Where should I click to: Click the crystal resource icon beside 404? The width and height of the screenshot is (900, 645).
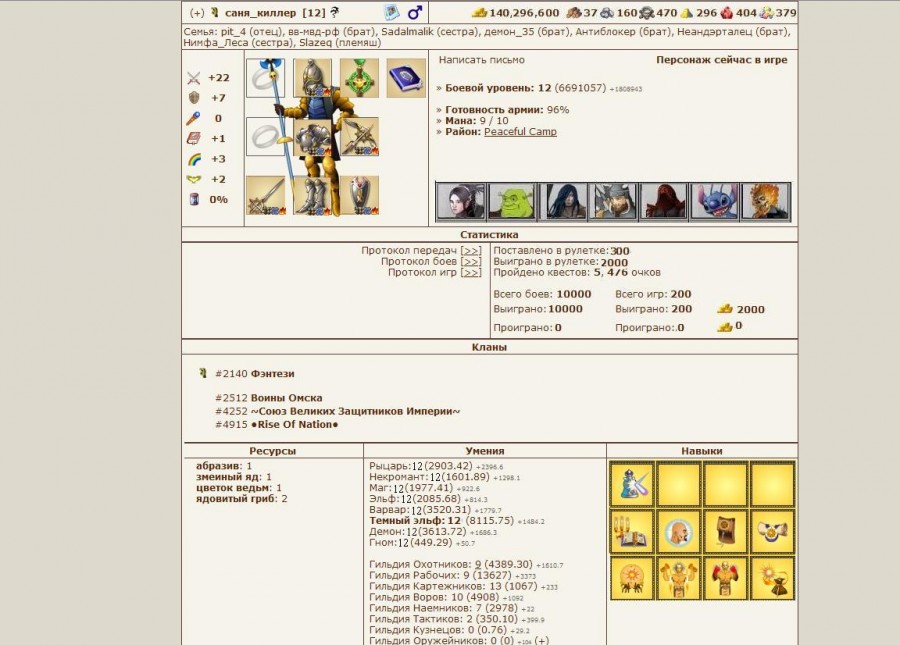[727, 13]
